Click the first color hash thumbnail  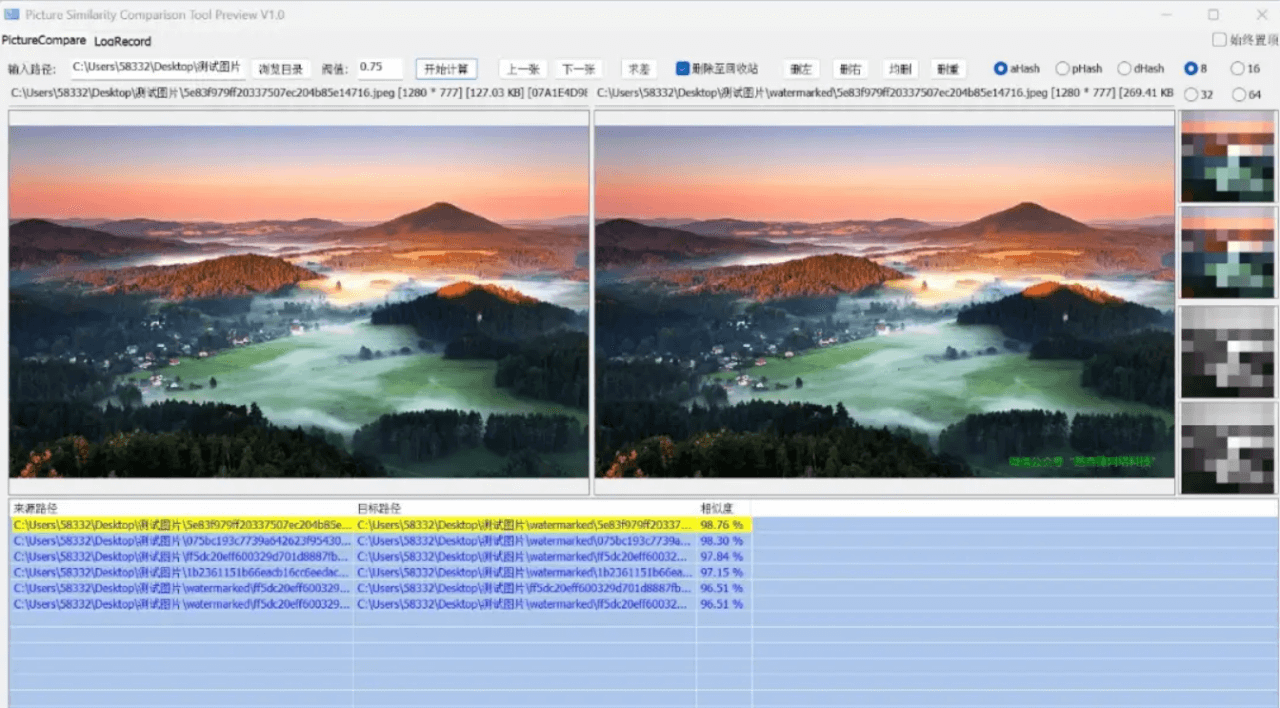(x=1228, y=156)
